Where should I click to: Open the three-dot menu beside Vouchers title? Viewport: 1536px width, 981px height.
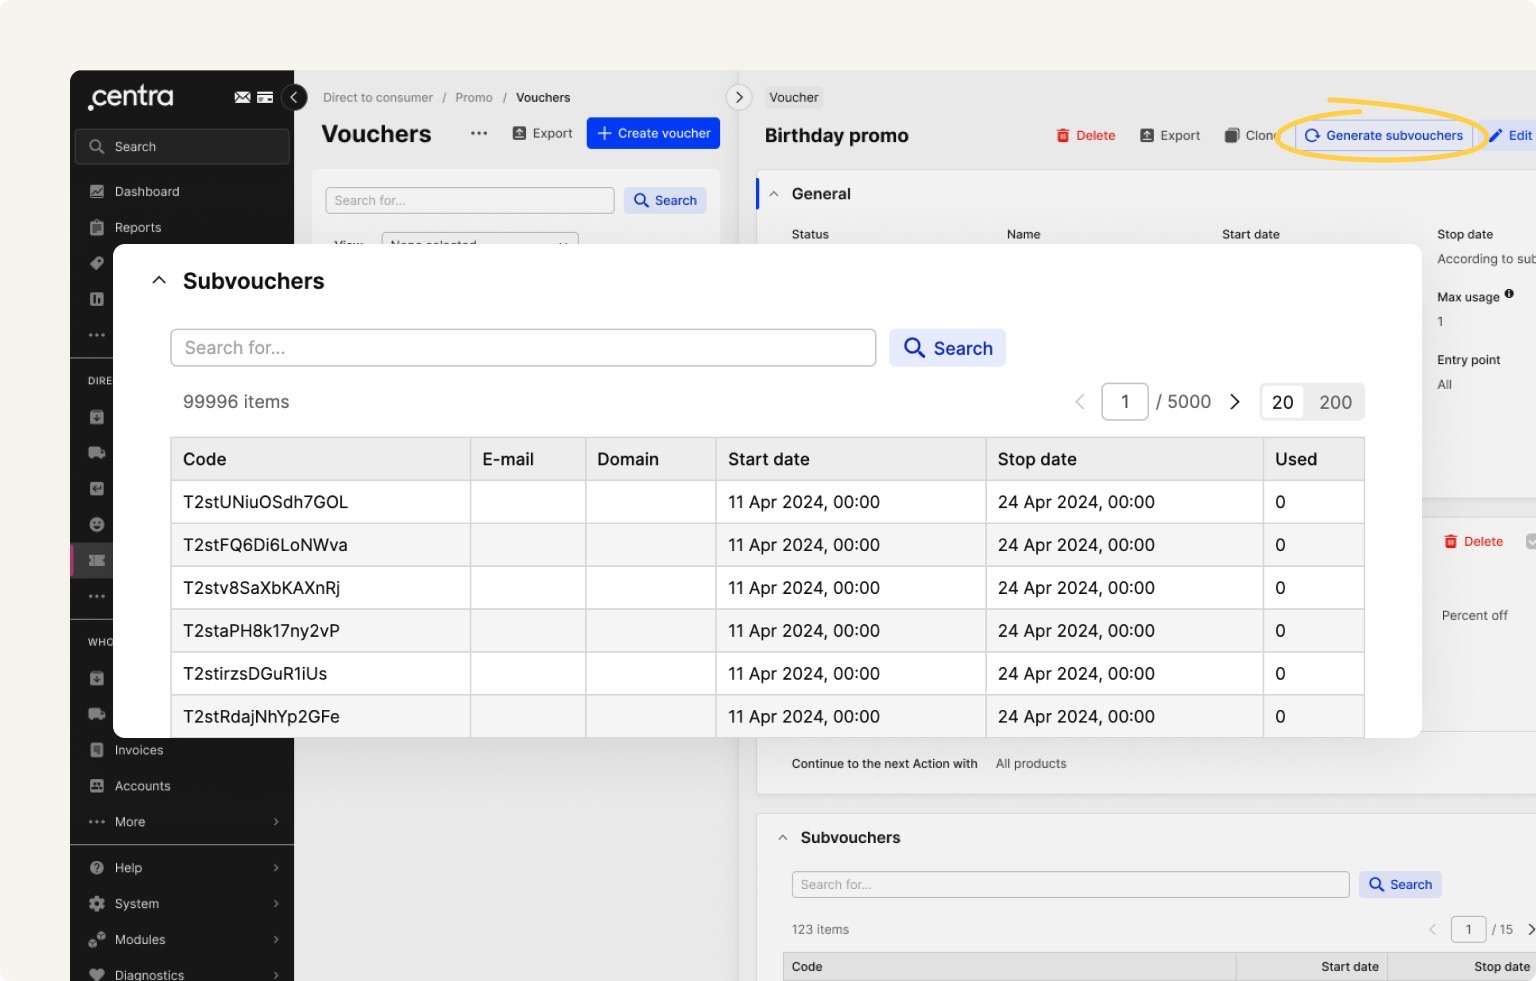[x=479, y=133]
